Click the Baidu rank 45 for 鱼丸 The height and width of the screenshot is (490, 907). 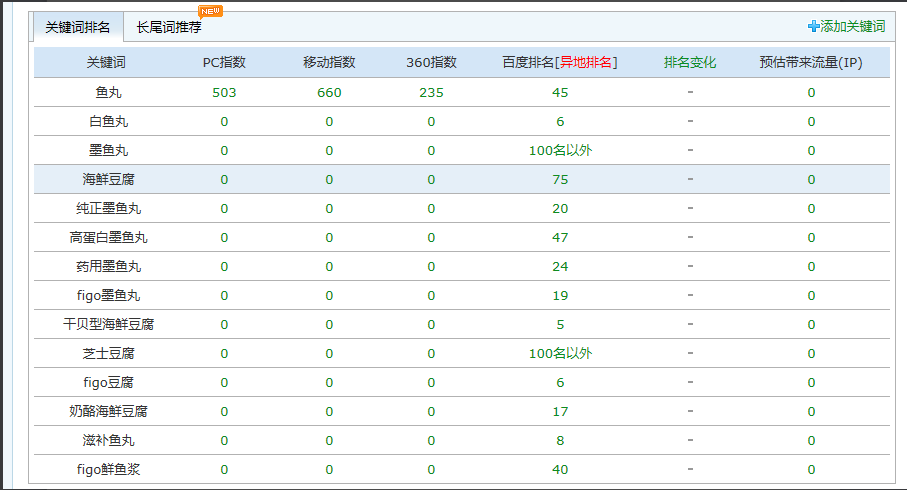point(560,92)
